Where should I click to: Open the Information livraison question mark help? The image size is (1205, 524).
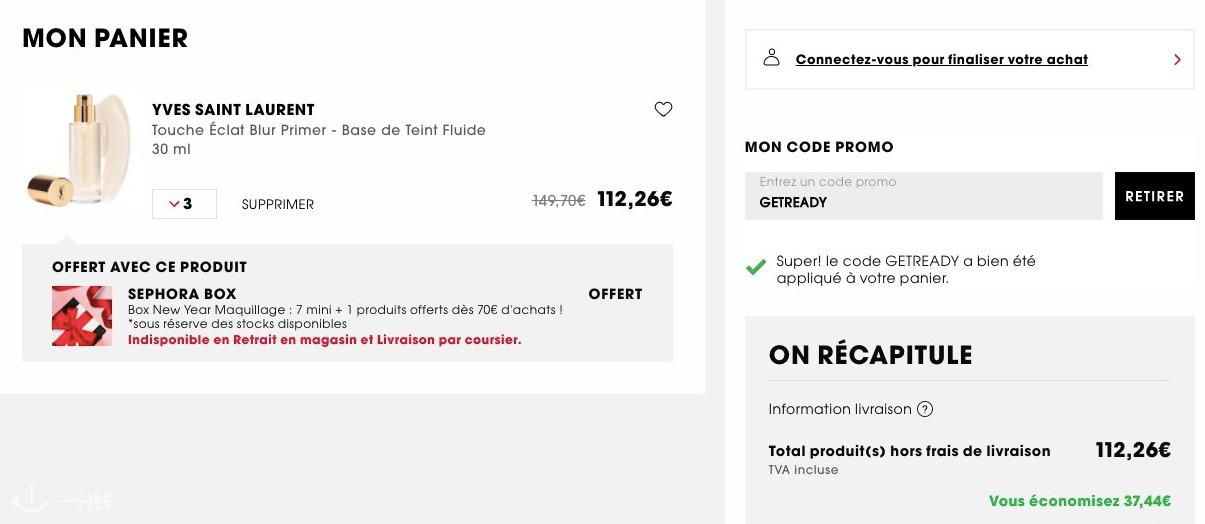(x=925, y=409)
